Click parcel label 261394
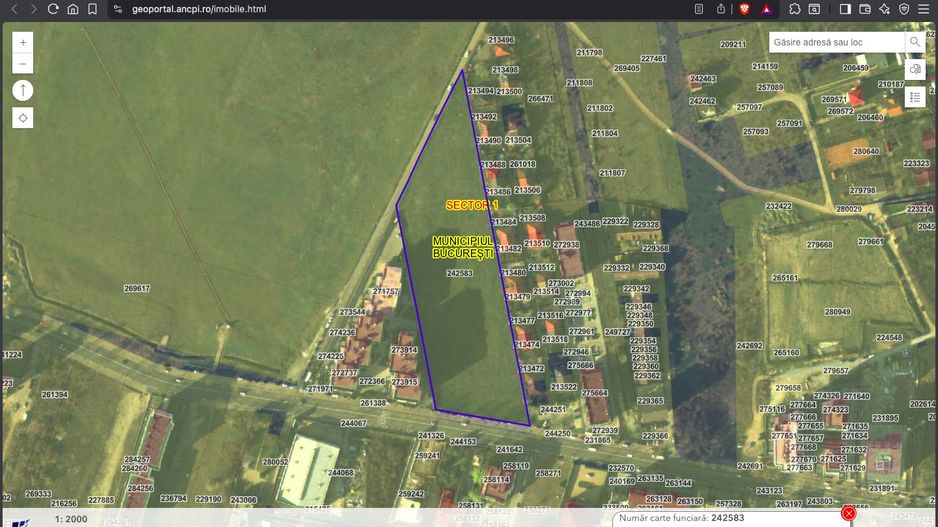 point(54,395)
